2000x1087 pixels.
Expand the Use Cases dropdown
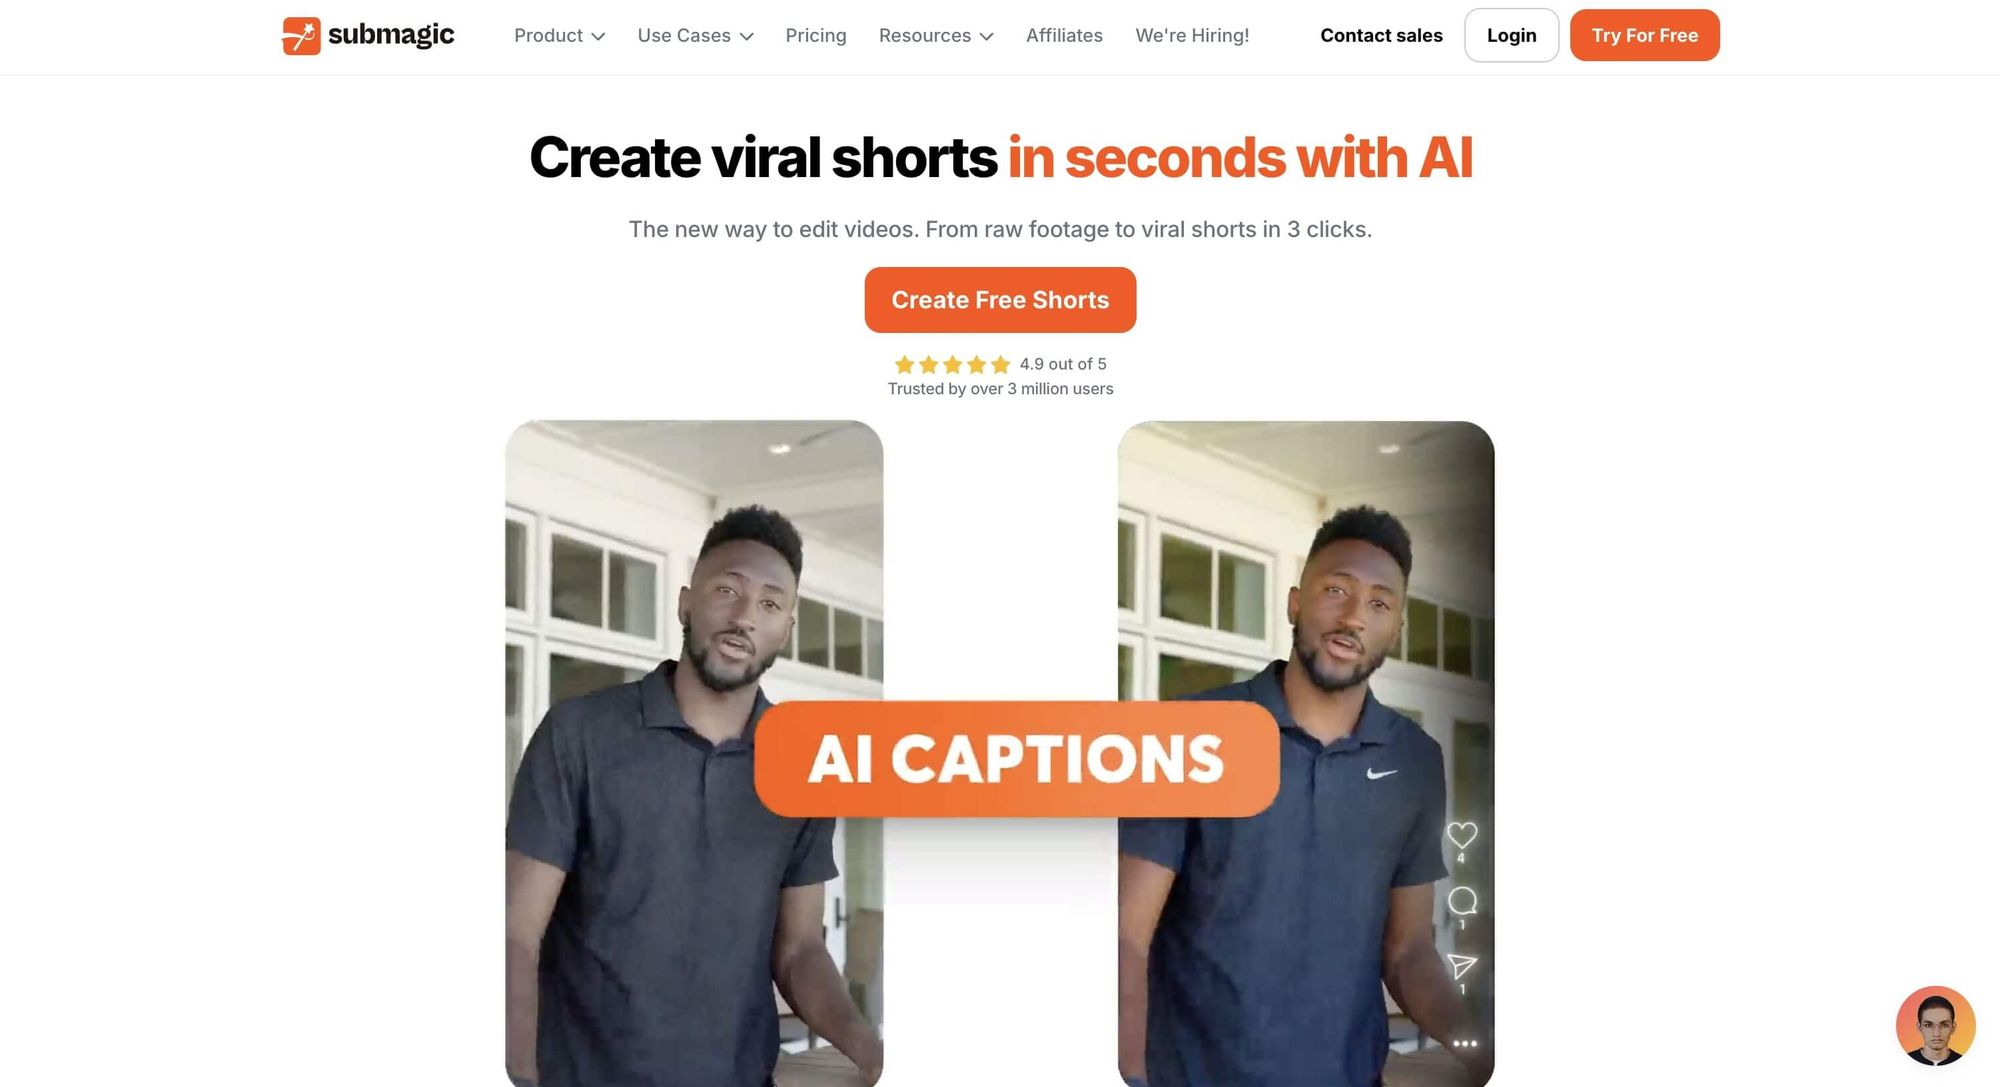pos(695,35)
